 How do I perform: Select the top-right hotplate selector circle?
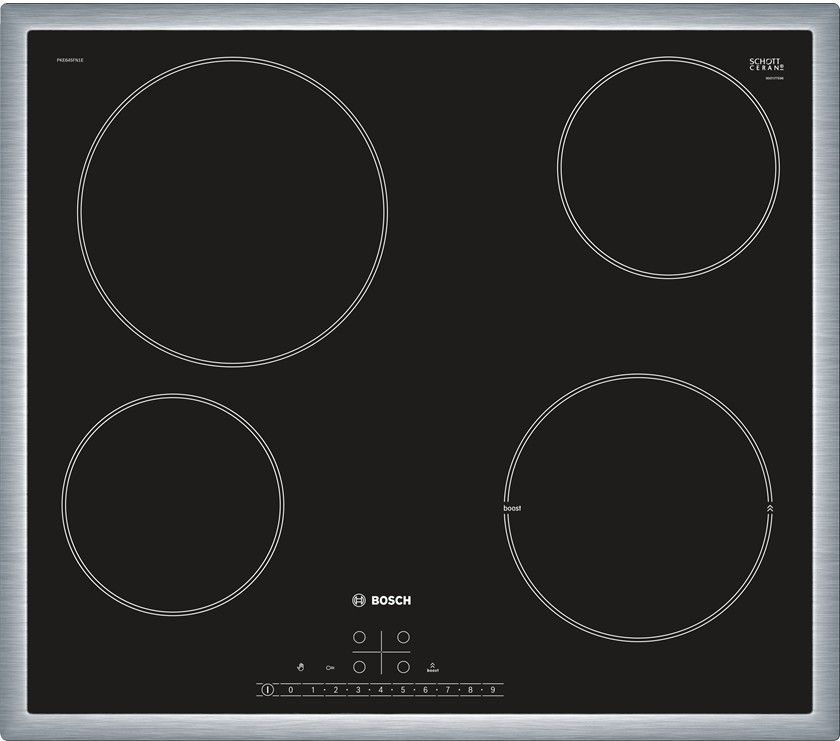[x=404, y=637]
